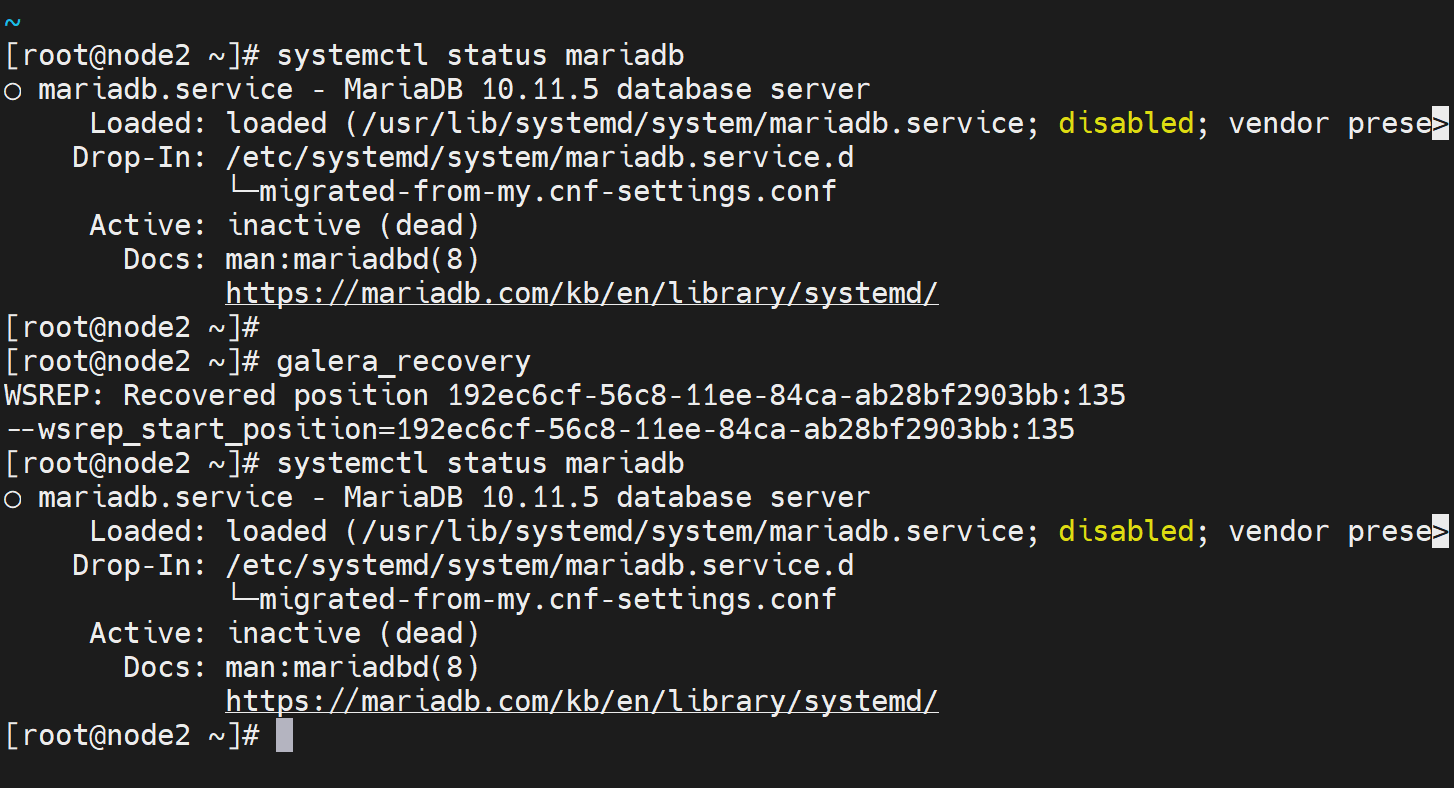Click the first man:mariadbd(8) docs reference
Viewport: 1454px width, 788px height.
[353, 260]
